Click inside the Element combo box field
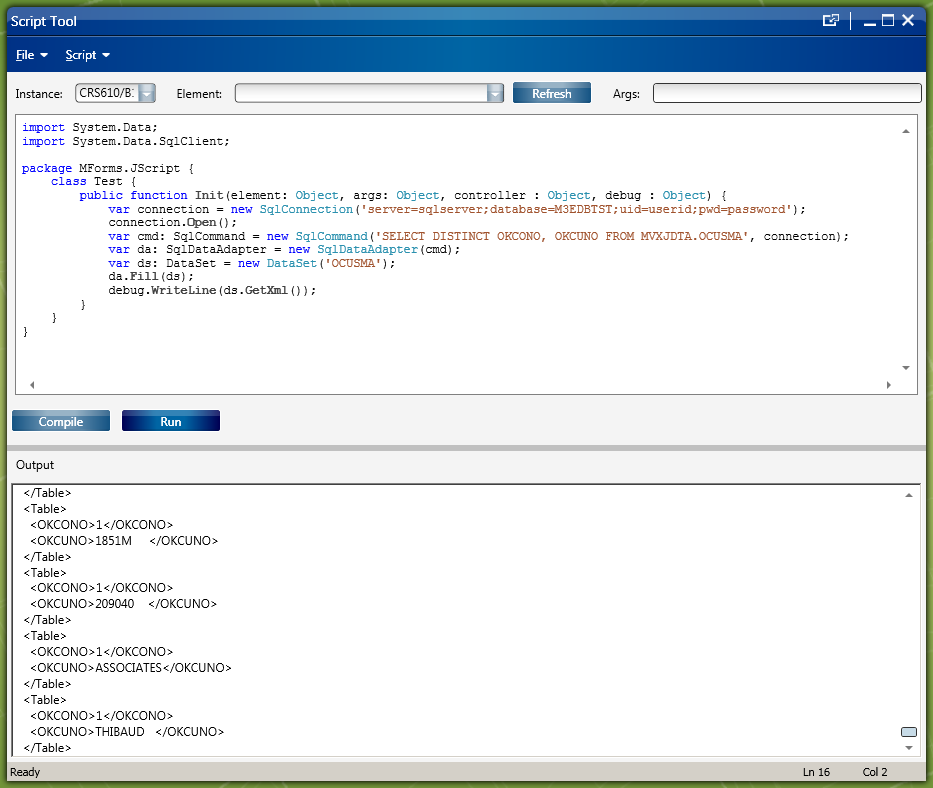This screenshot has height=788, width=933. pyautogui.click(x=360, y=93)
